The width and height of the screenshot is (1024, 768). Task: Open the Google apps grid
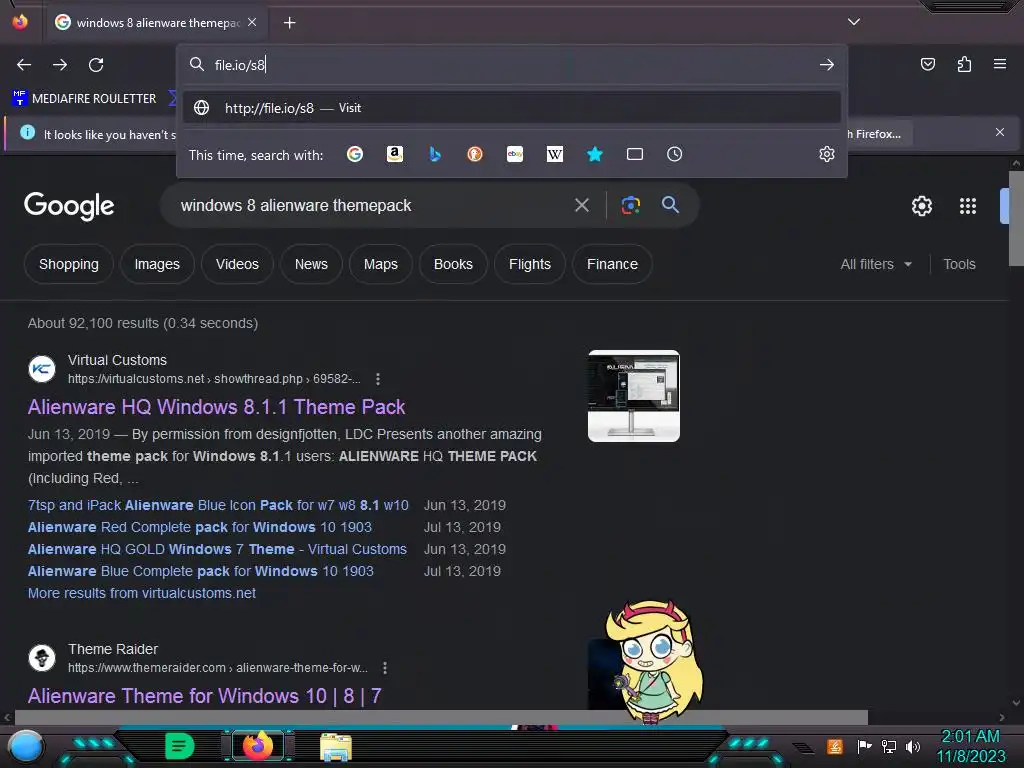pos(968,206)
